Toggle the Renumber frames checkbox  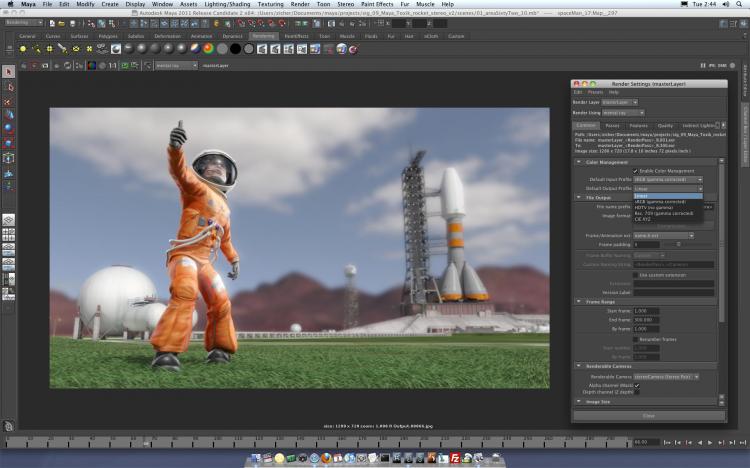click(x=635, y=338)
